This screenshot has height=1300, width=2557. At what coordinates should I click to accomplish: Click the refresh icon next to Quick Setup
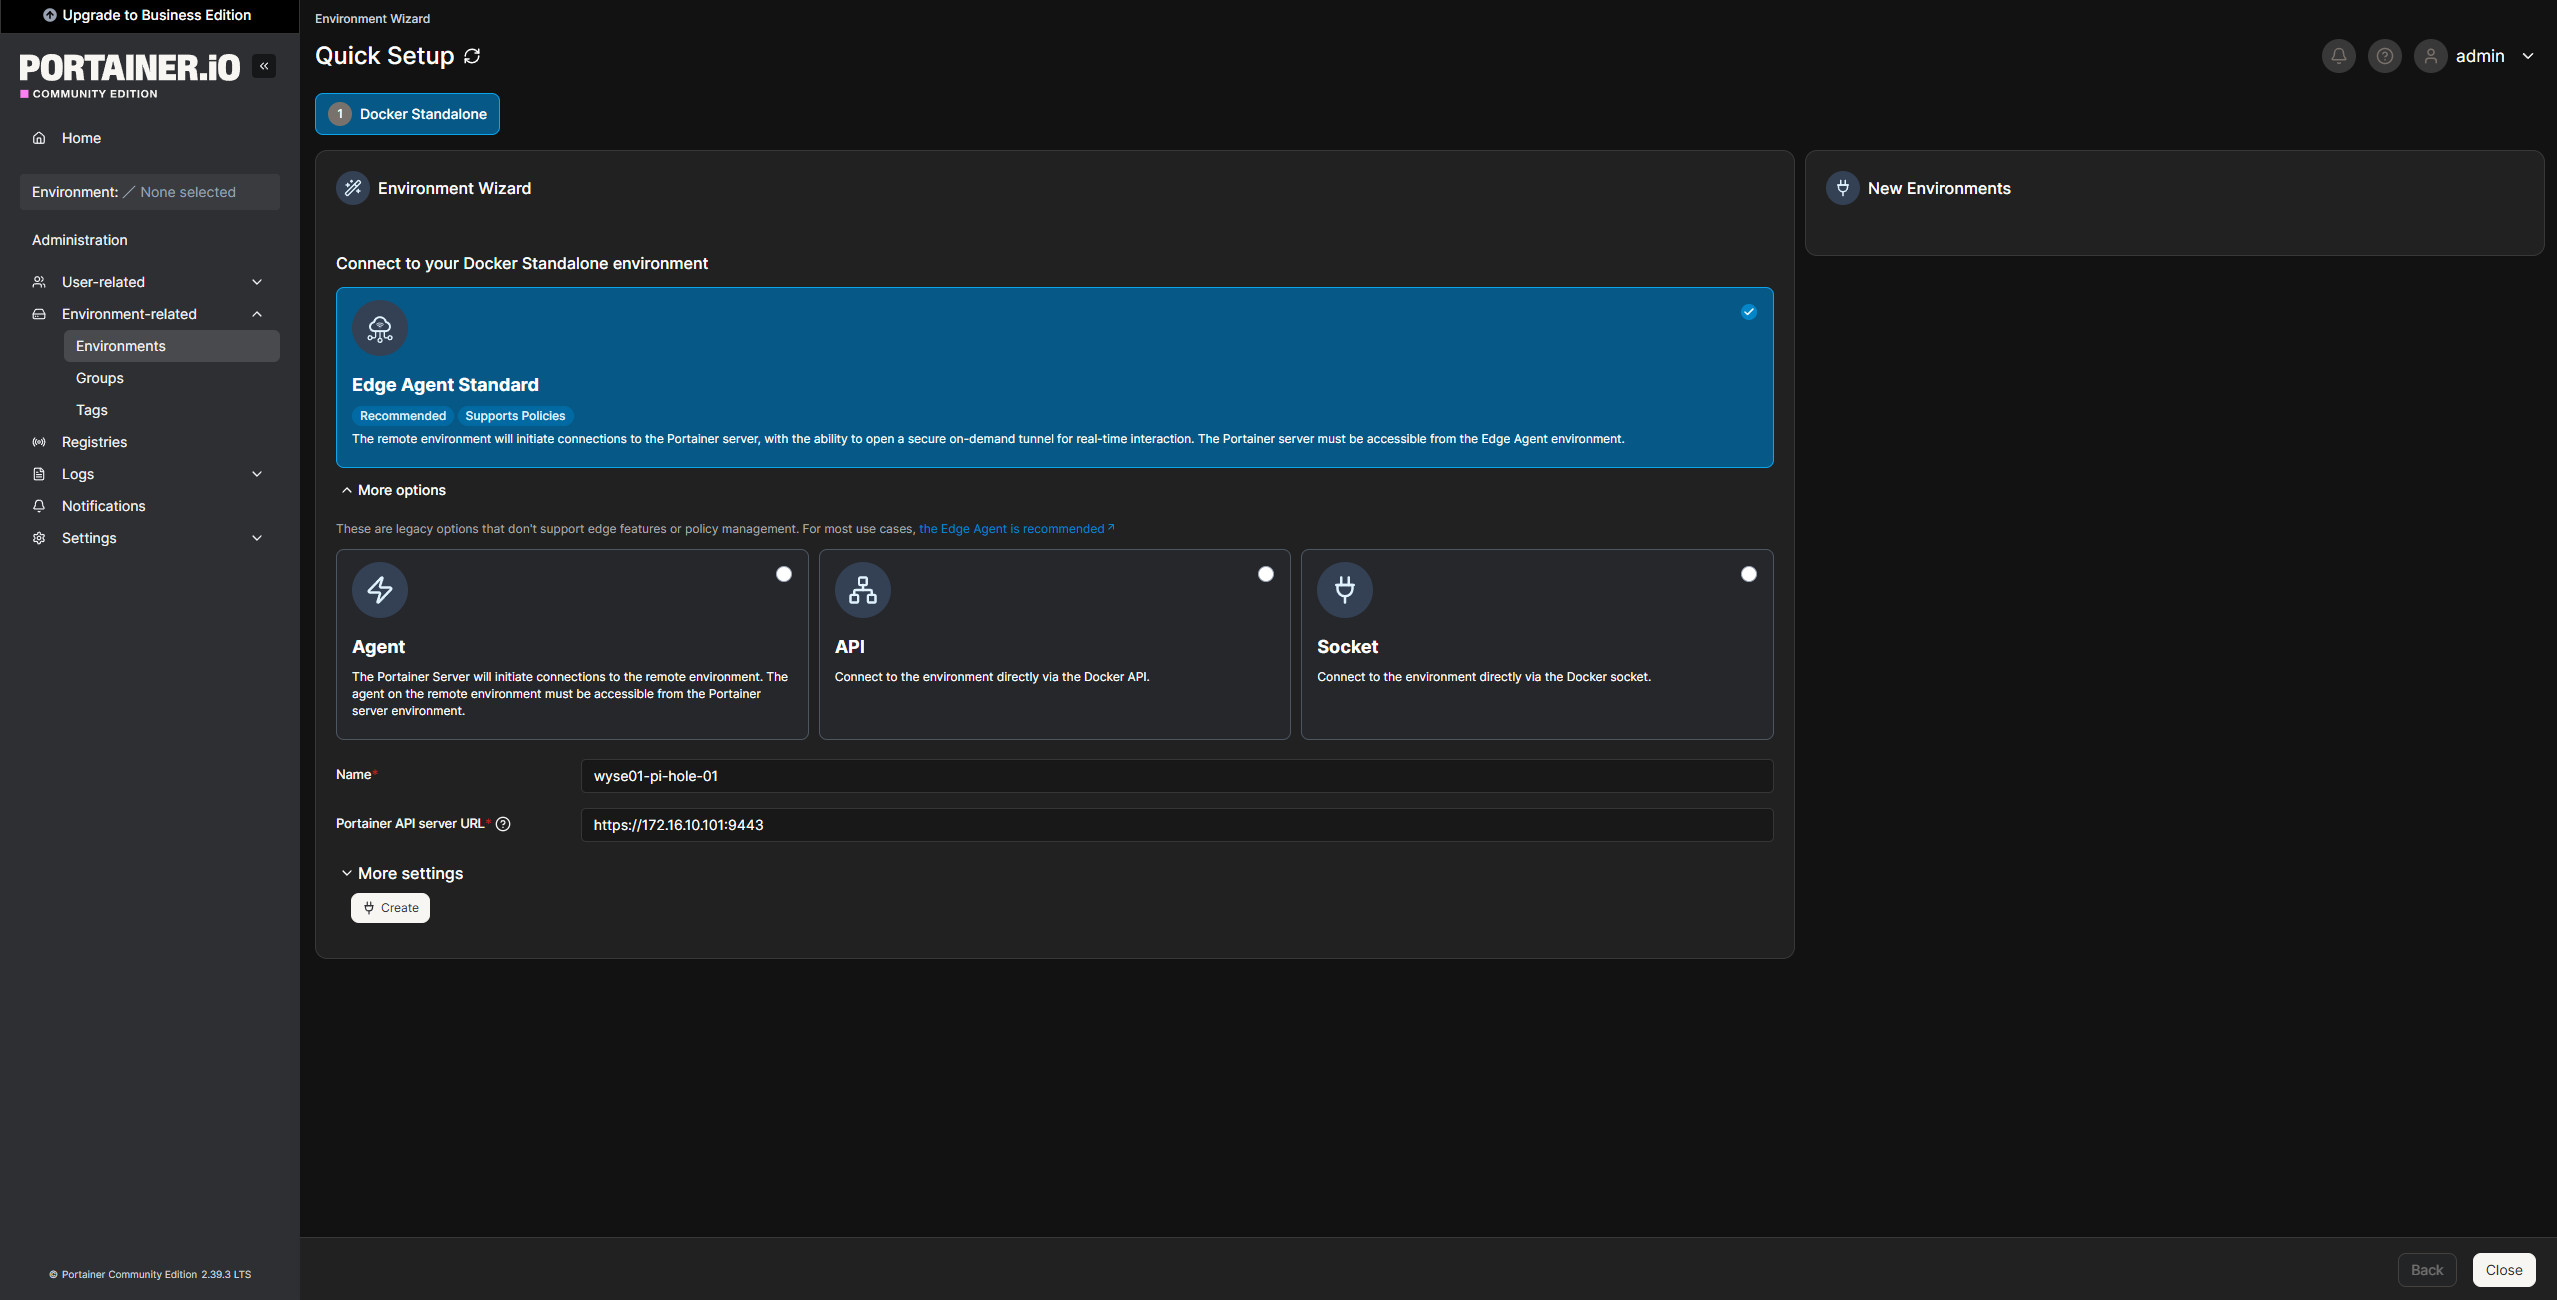click(x=472, y=56)
